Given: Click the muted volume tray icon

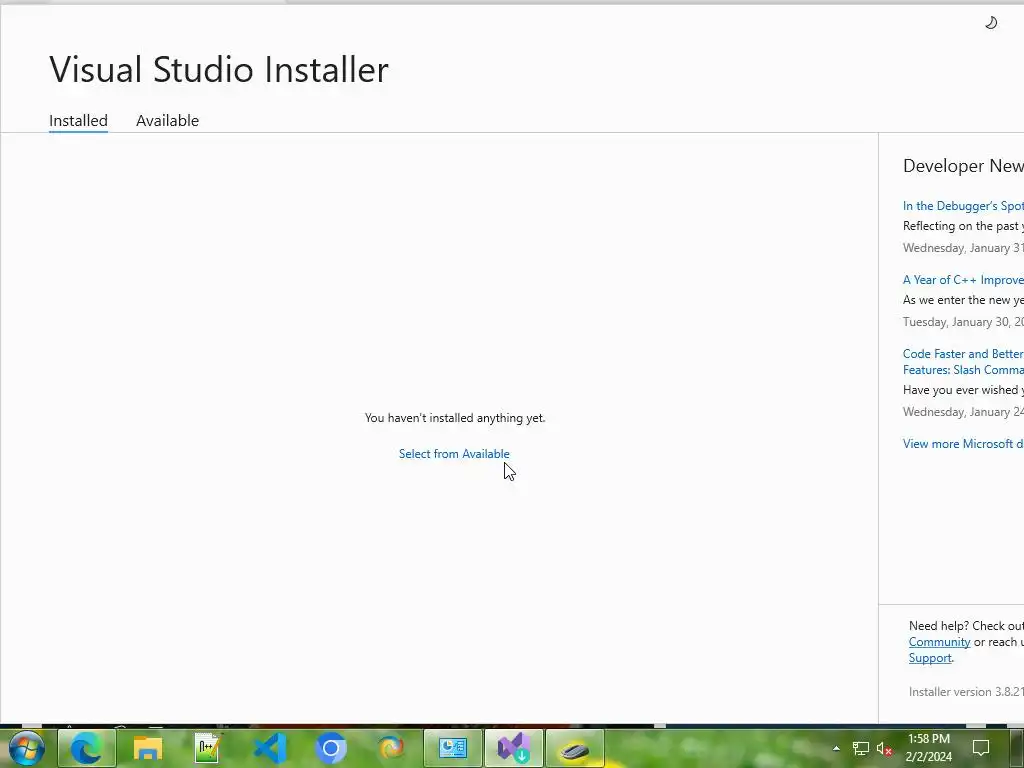Looking at the screenshot, I should [884, 748].
